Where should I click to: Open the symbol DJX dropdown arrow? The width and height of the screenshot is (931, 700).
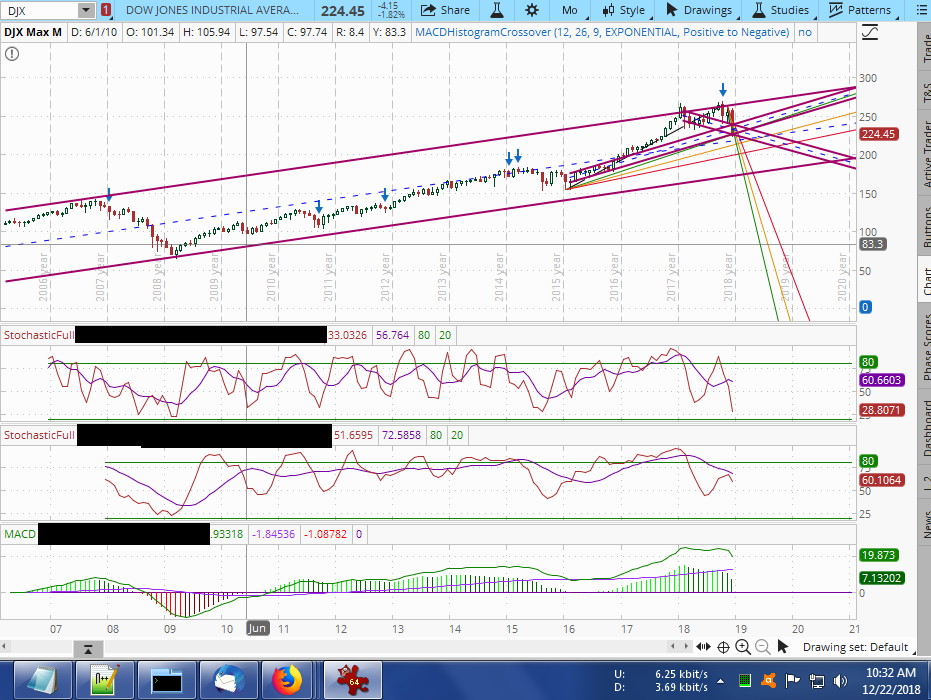coord(85,10)
